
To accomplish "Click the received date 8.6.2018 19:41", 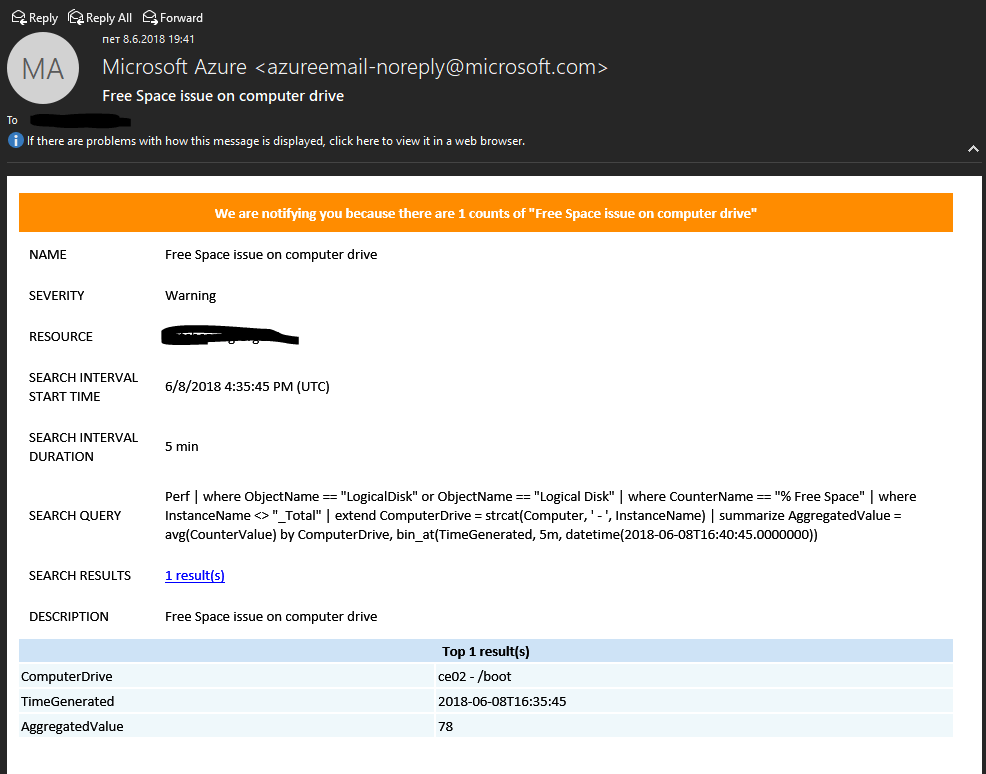I will coord(148,39).
